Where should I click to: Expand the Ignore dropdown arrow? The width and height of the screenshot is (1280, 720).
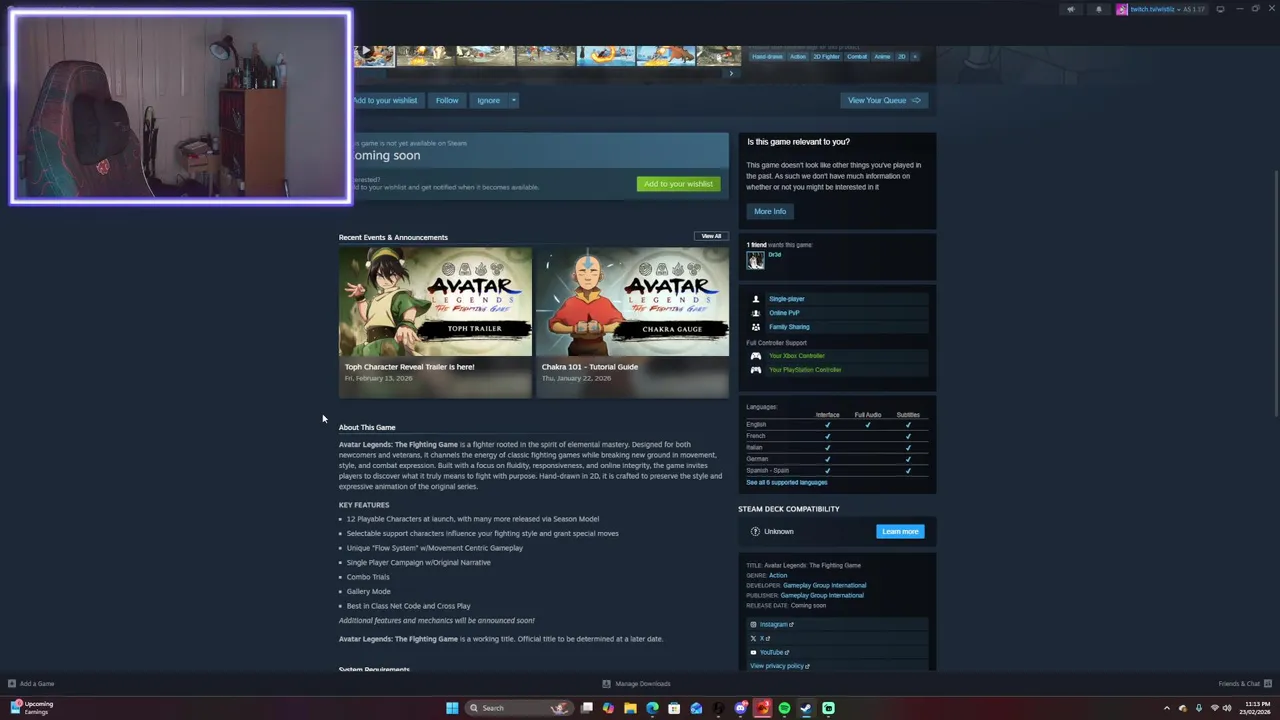[x=513, y=100]
